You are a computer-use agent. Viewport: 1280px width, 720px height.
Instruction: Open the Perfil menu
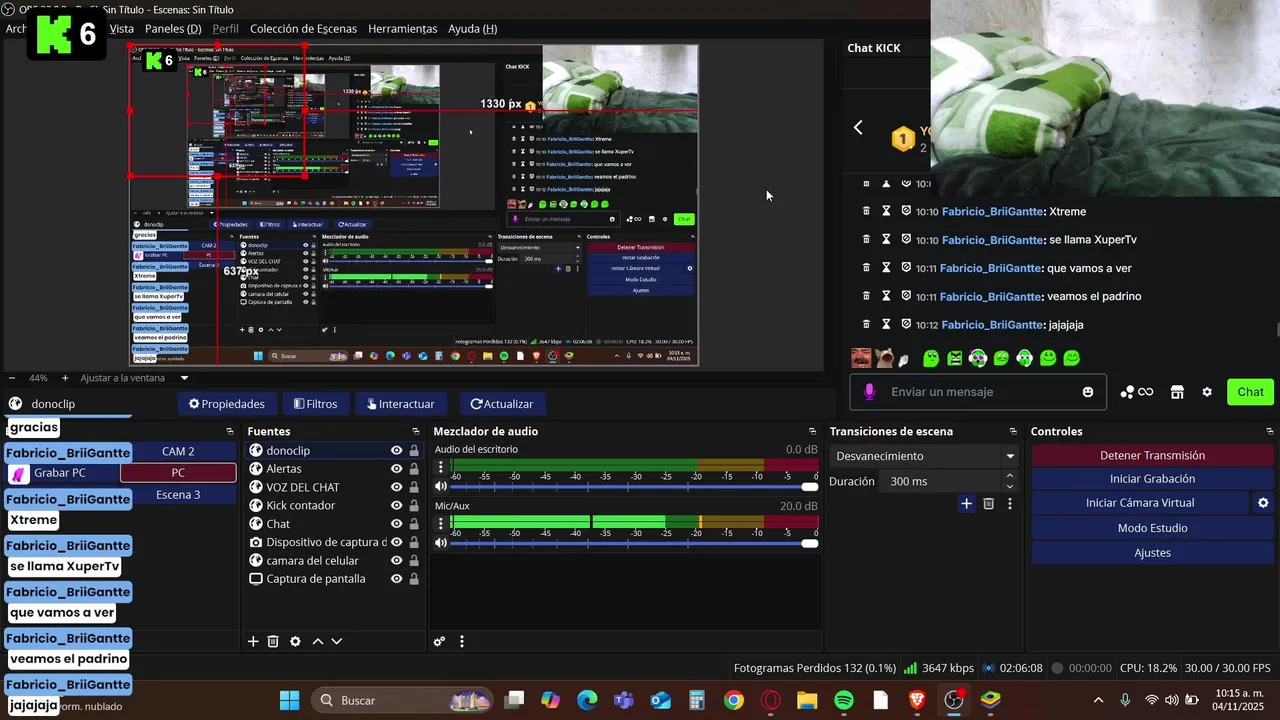coord(225,29)
